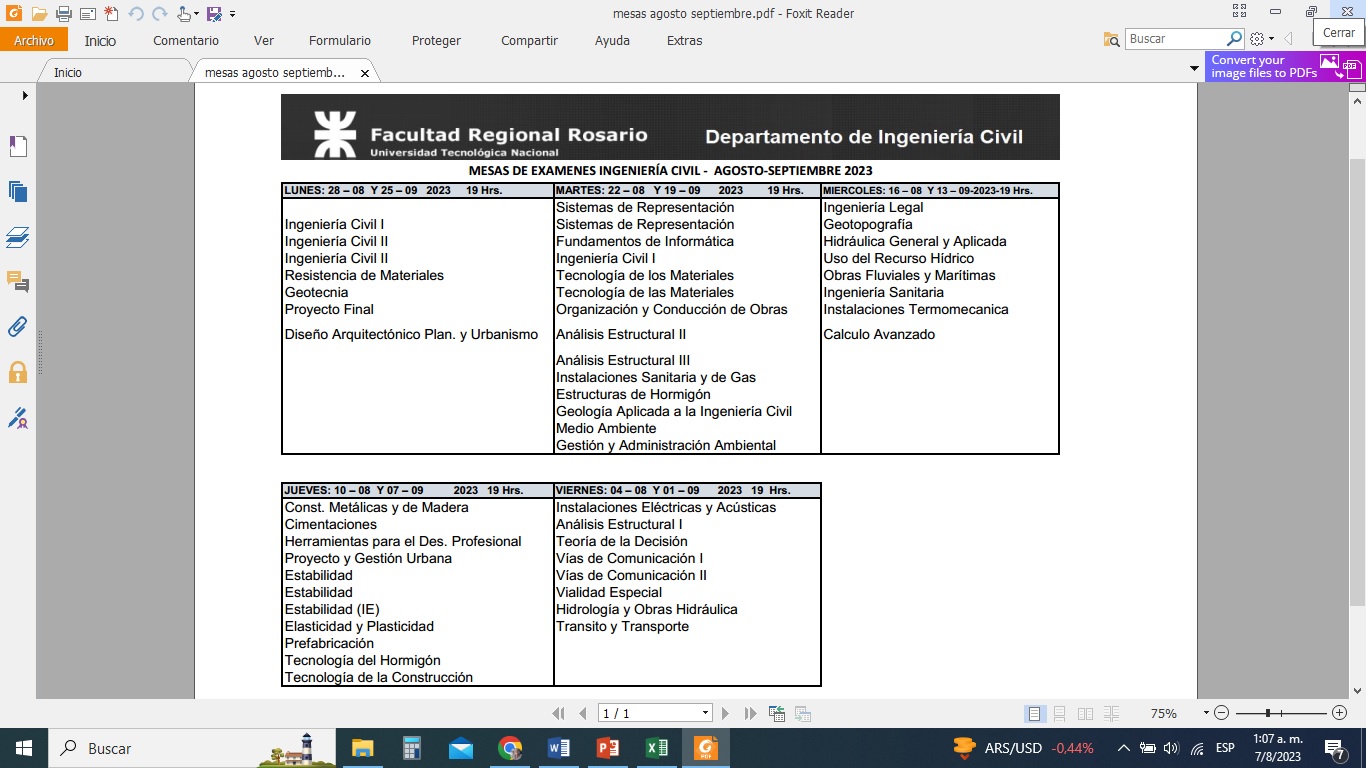Screen dimensions: 1366x768
Task: Toggle full screen mode icon in the title bar
Action: (1240, 12)
